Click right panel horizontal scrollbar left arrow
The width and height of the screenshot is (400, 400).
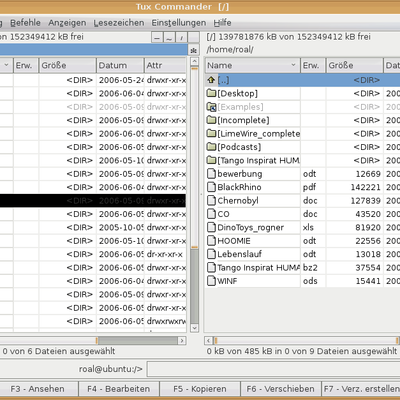pos(208,341)
